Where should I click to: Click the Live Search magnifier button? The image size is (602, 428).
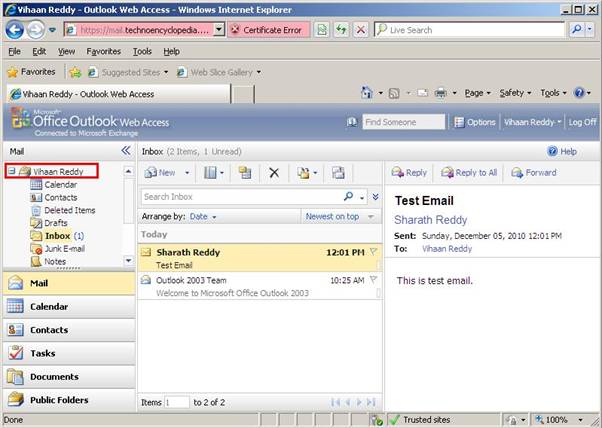click(x=577, y=29)
